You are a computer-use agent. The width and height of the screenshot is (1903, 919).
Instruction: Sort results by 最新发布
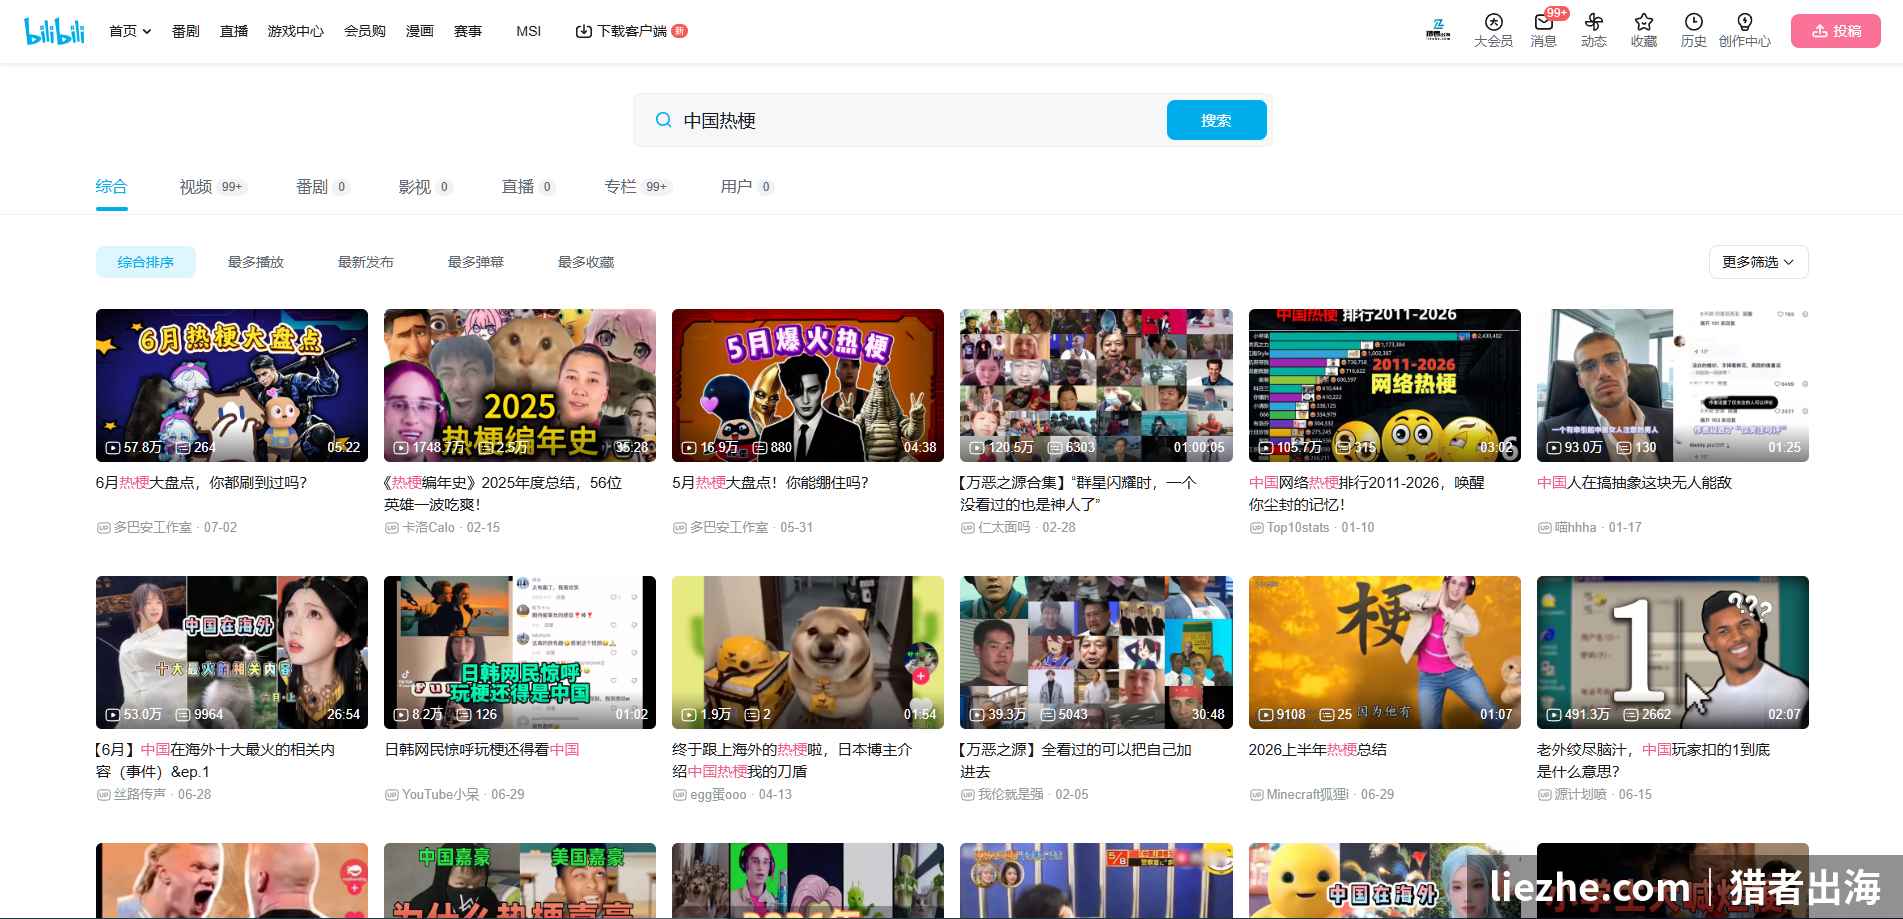(x=366, y=262)
